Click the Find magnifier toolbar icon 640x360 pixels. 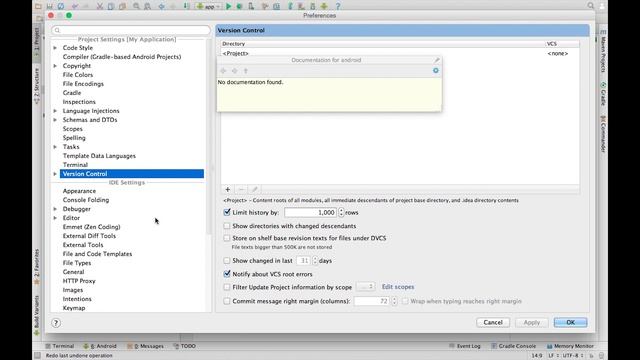pyautogui.click(x=136, y=6)
